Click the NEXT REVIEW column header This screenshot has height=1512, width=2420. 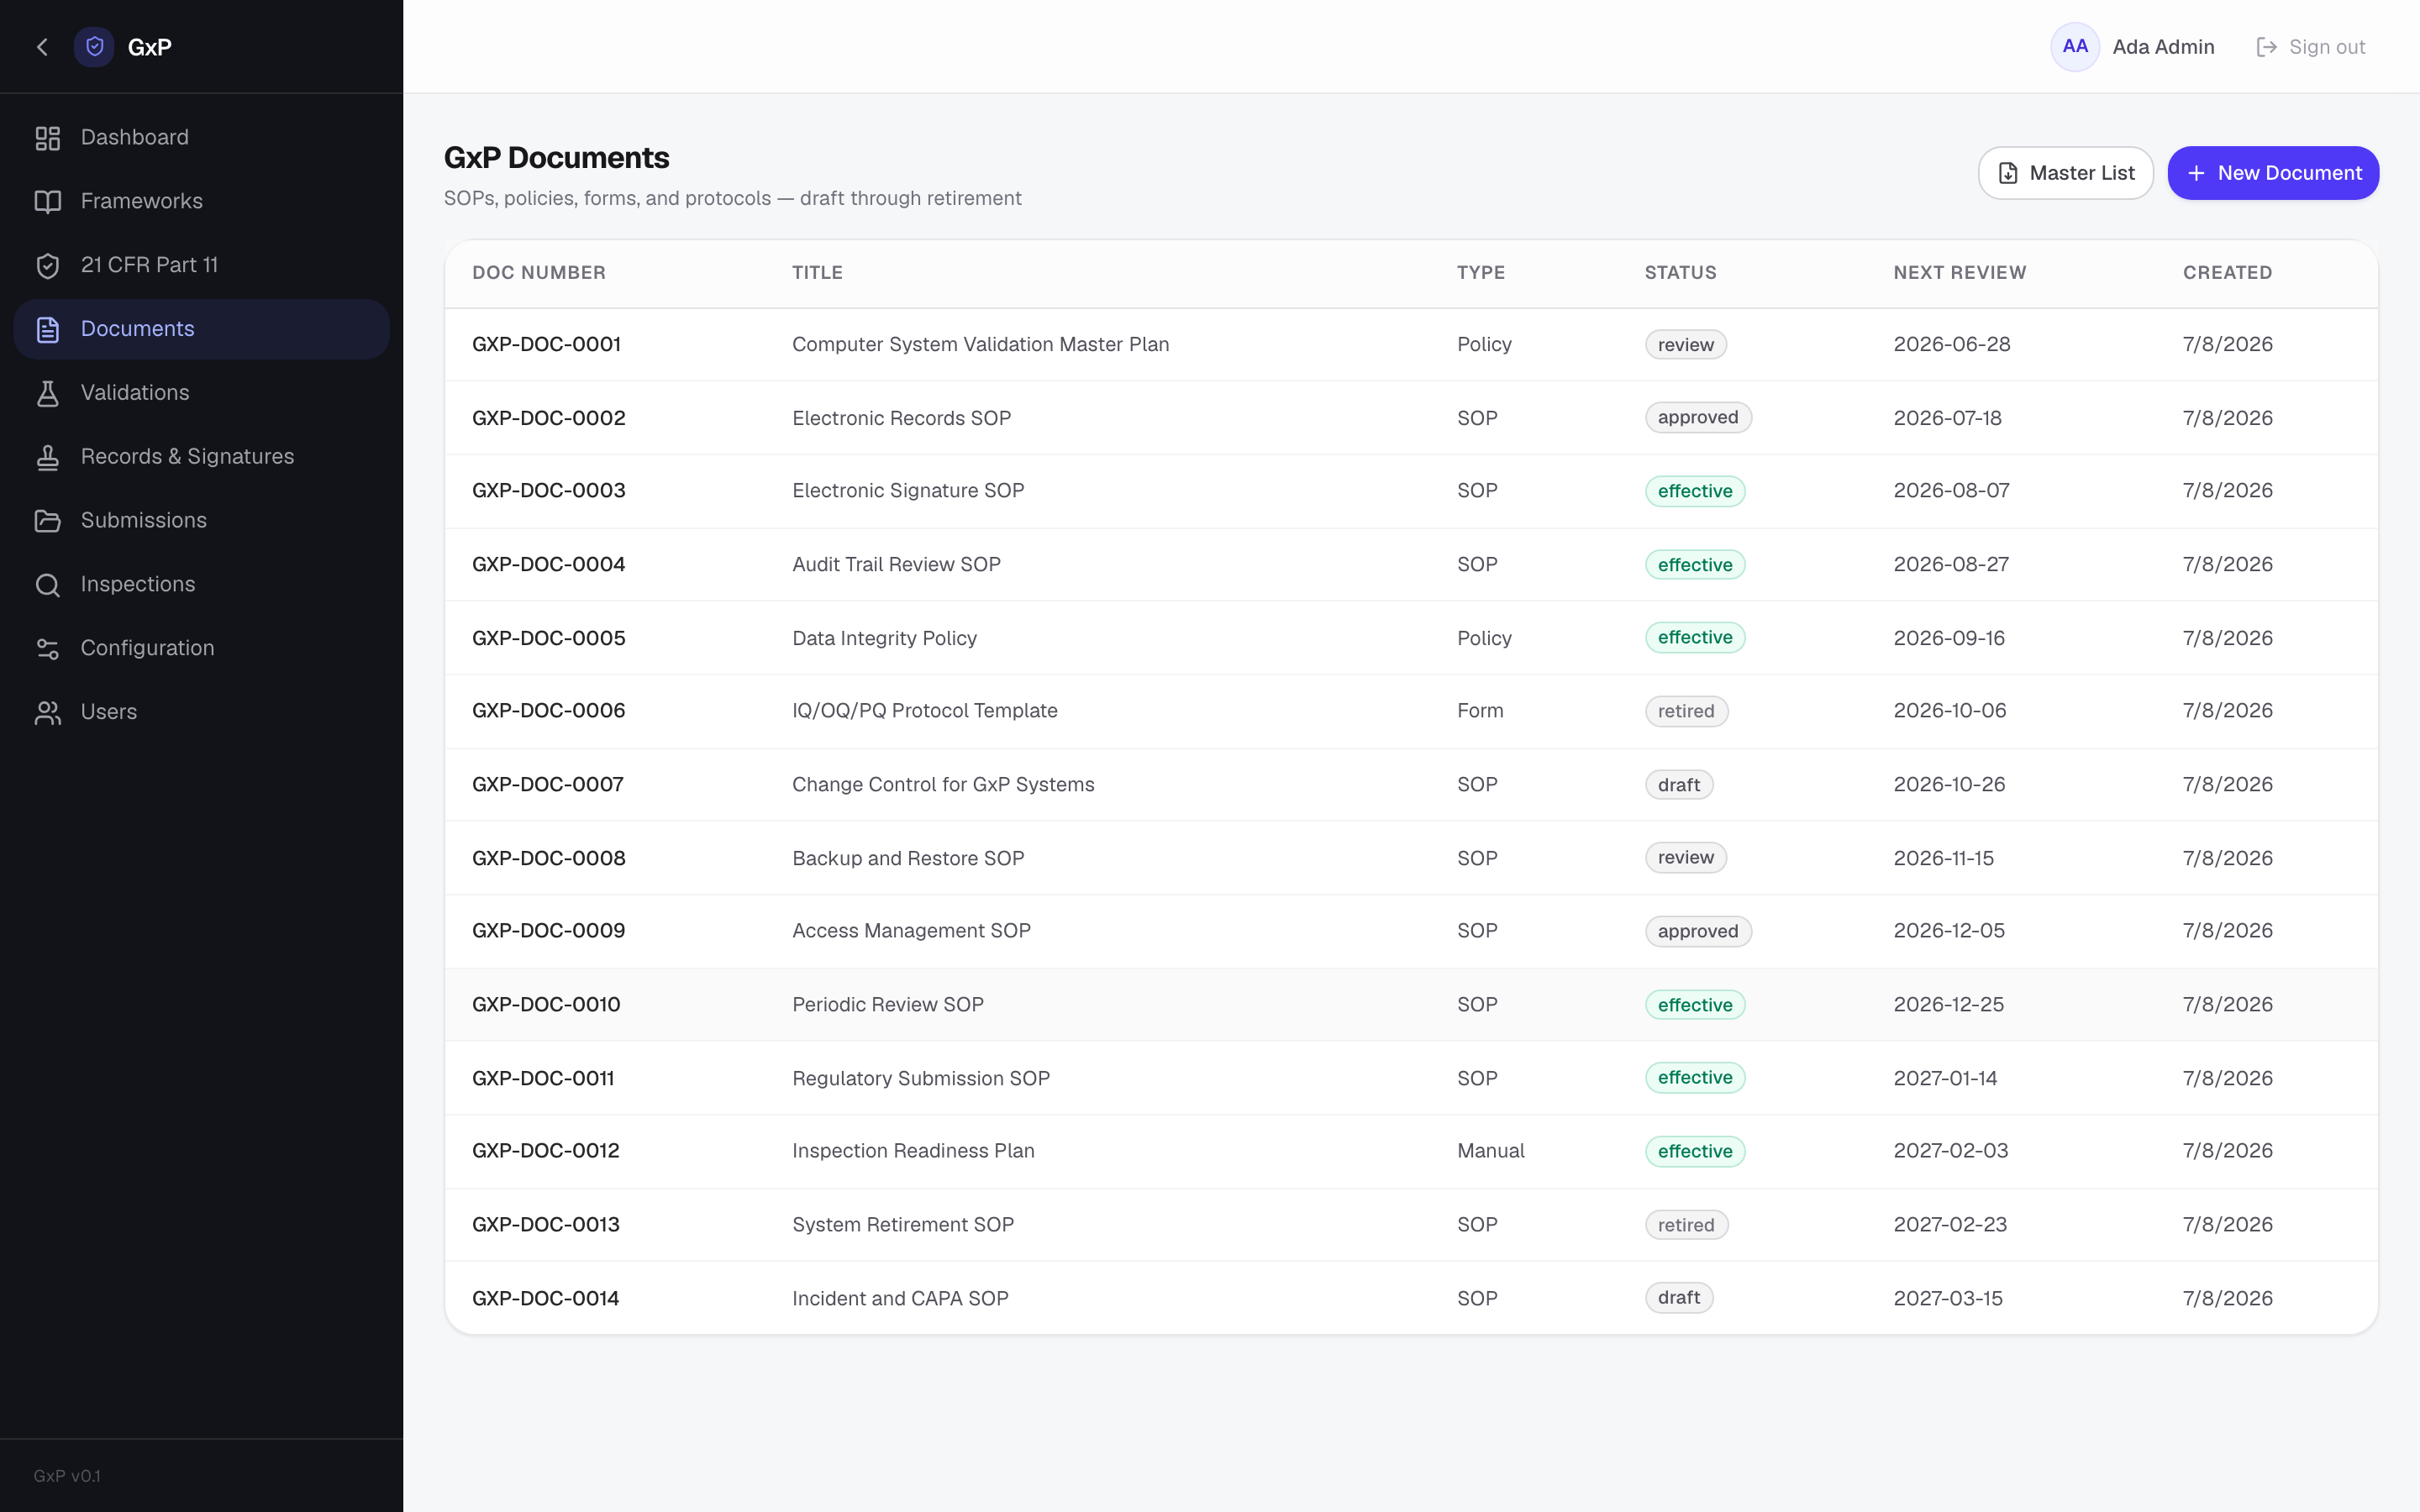point(1959,273)
